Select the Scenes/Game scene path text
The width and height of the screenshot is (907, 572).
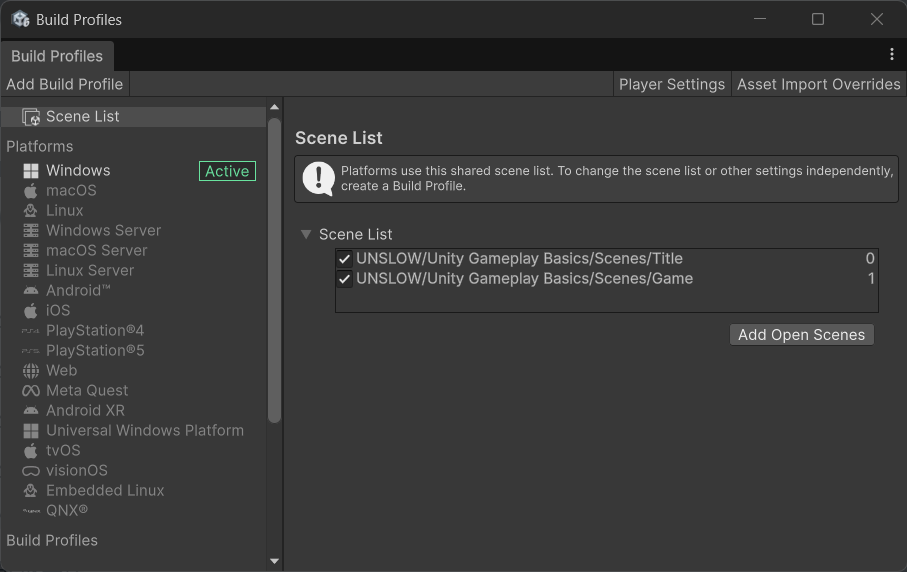click(525, 279)
